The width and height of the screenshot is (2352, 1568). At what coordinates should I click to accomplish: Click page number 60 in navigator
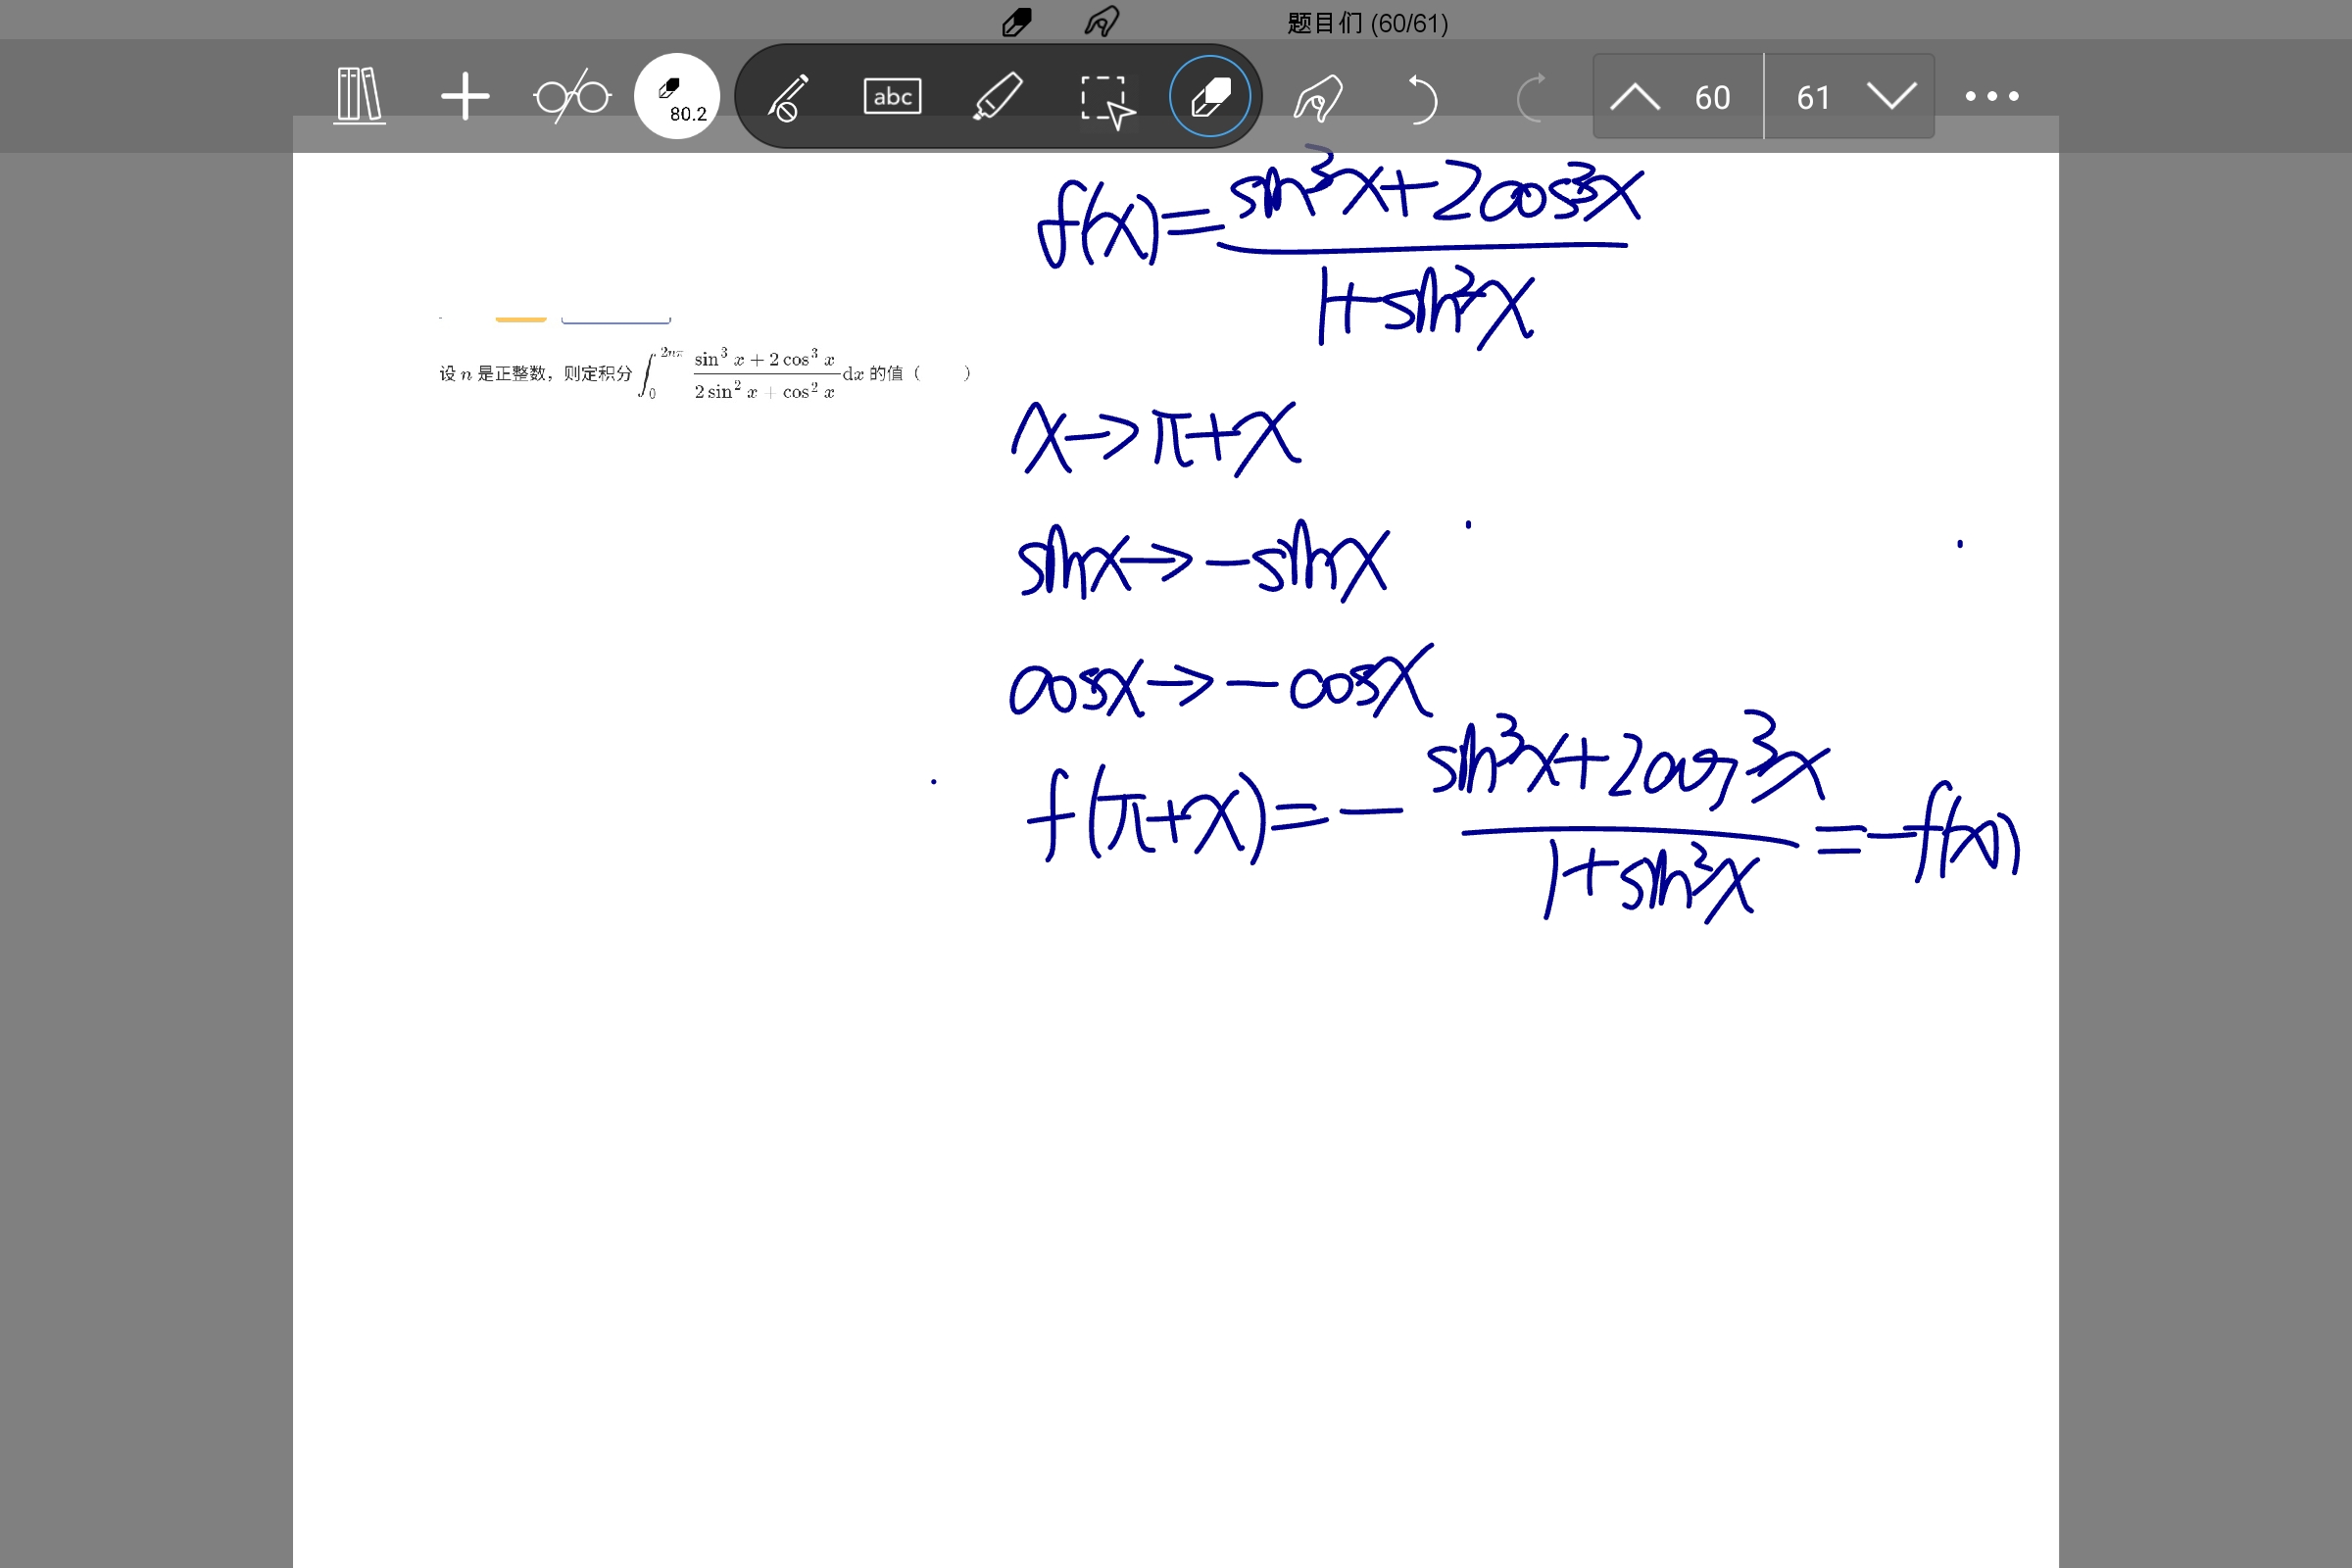[1712, 97]
